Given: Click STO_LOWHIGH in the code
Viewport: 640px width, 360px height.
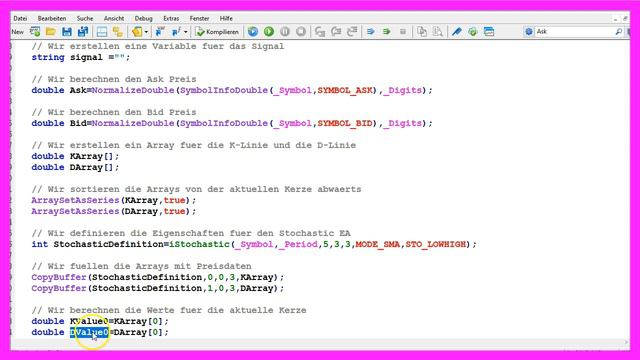Looking at the screenshot, I should [x=436, y=244].
